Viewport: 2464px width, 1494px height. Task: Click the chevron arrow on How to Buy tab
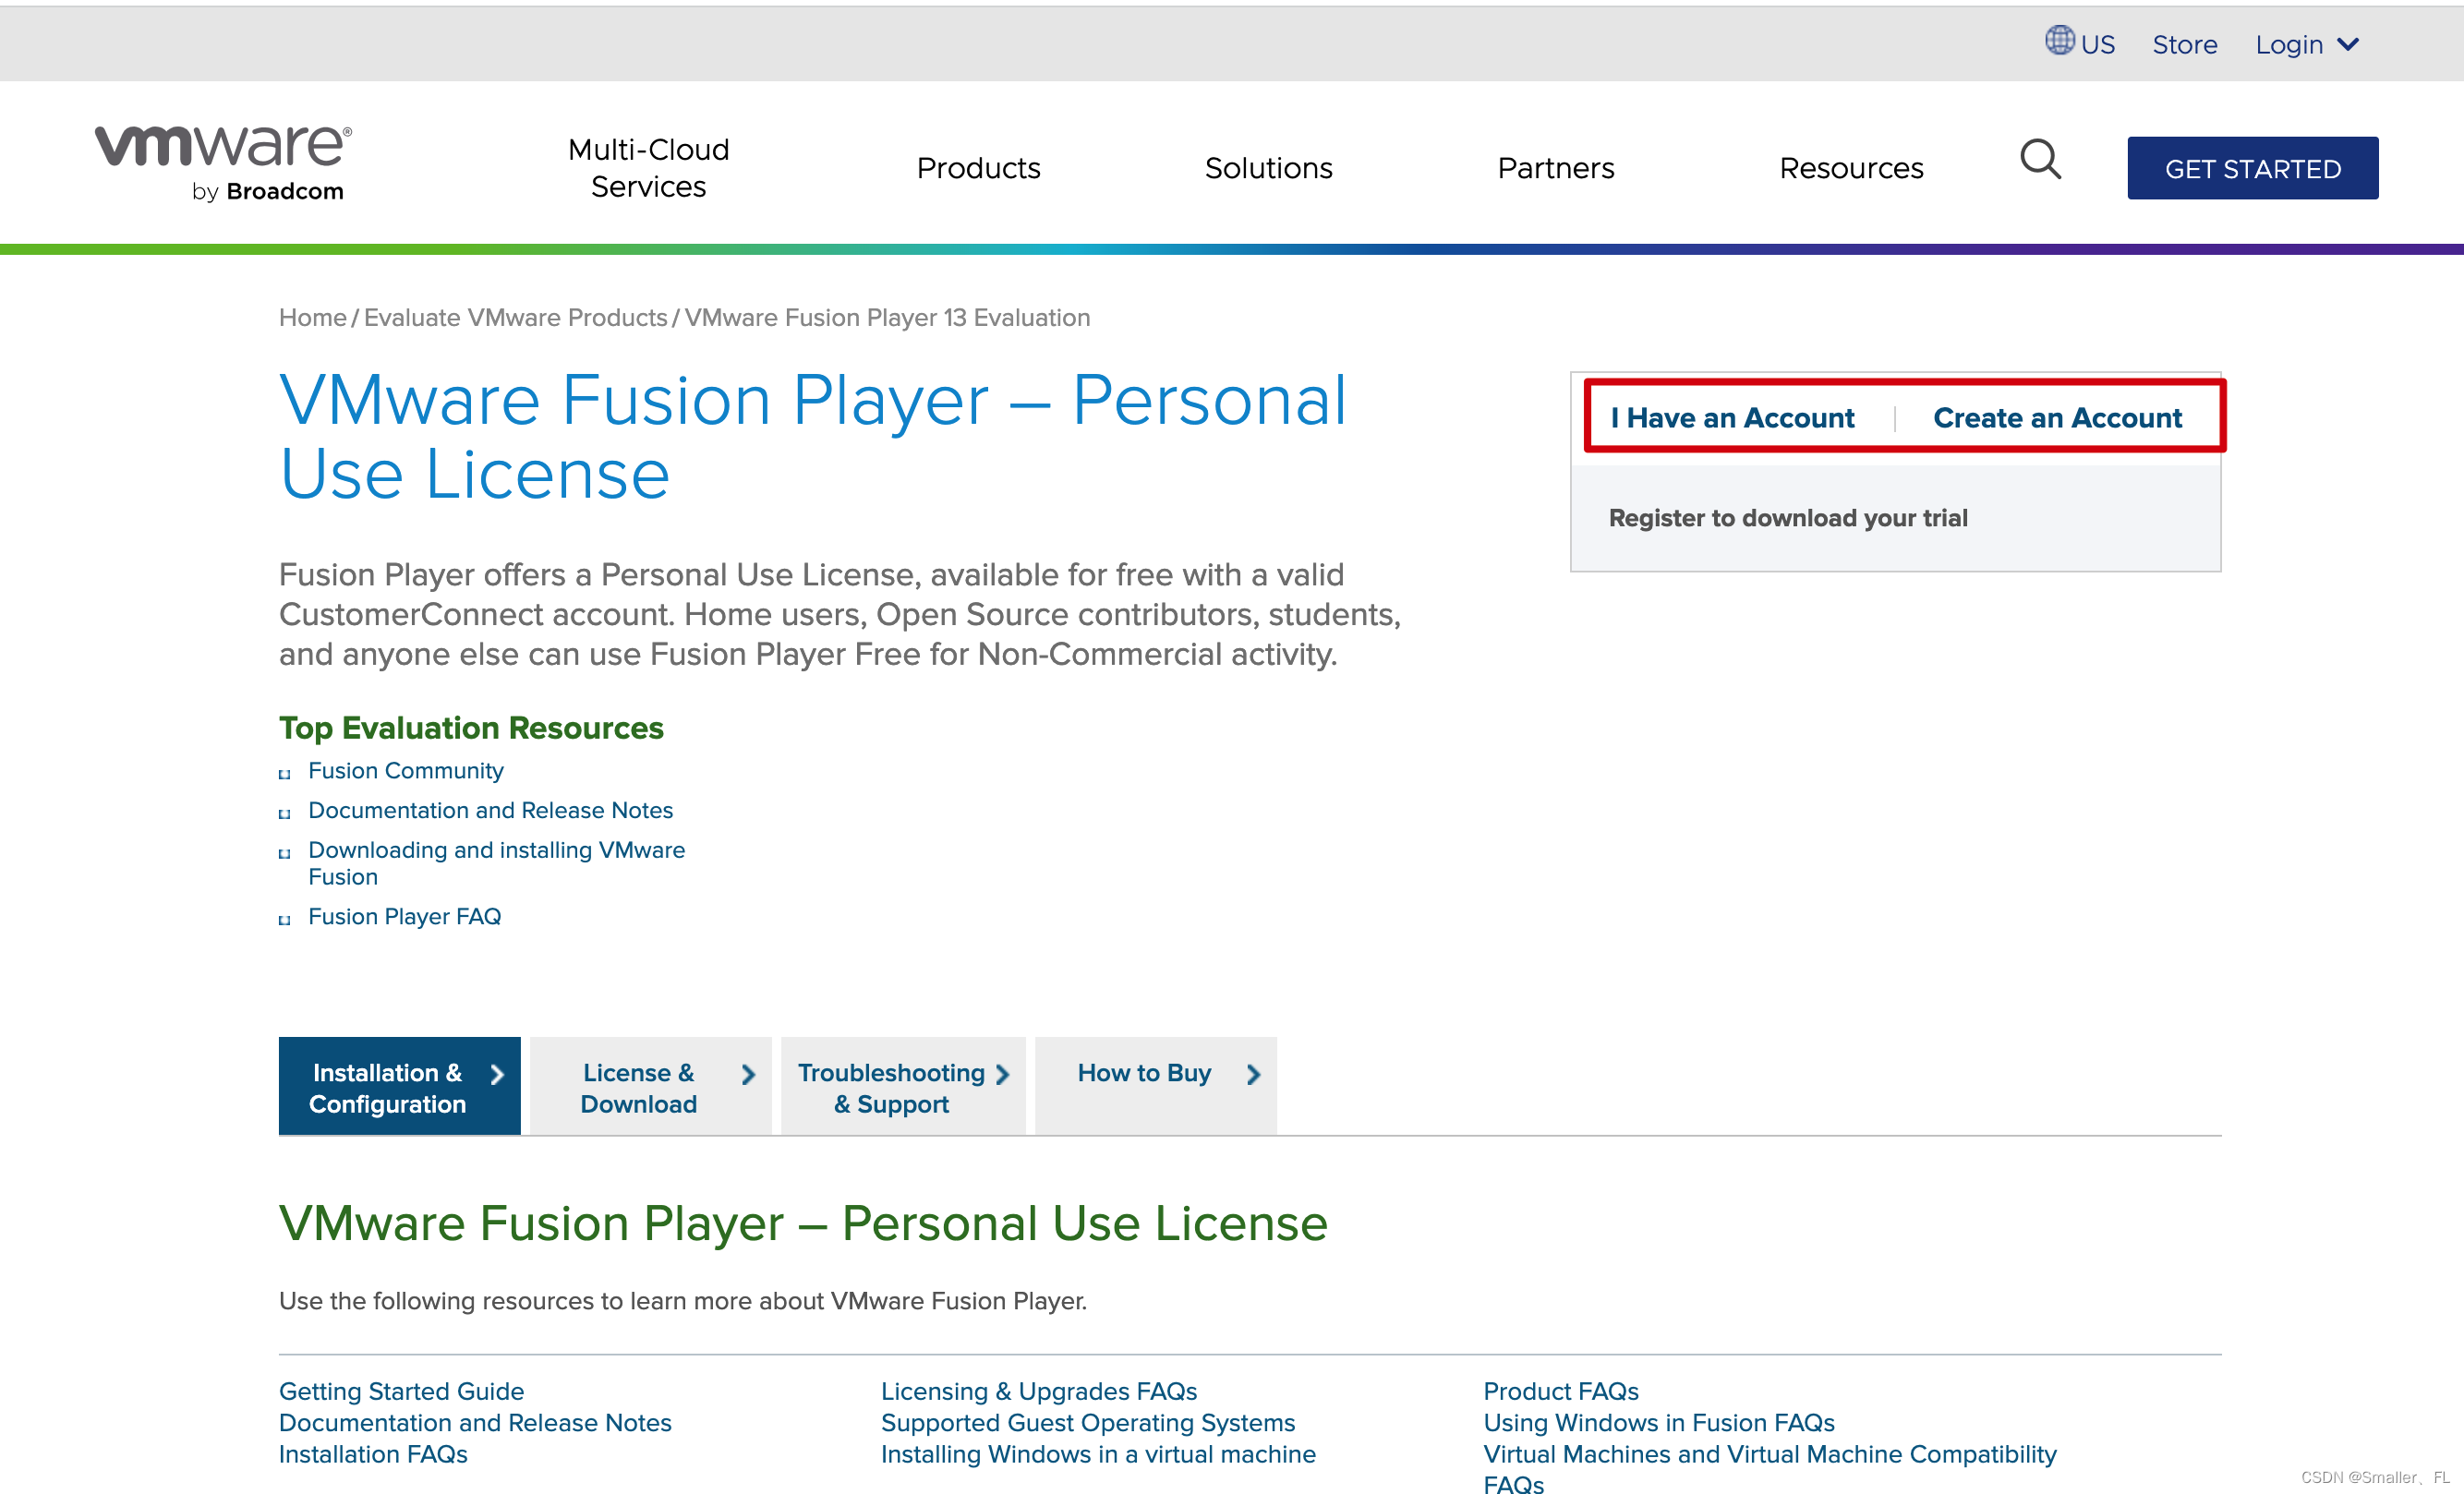coord(1253,1074)
